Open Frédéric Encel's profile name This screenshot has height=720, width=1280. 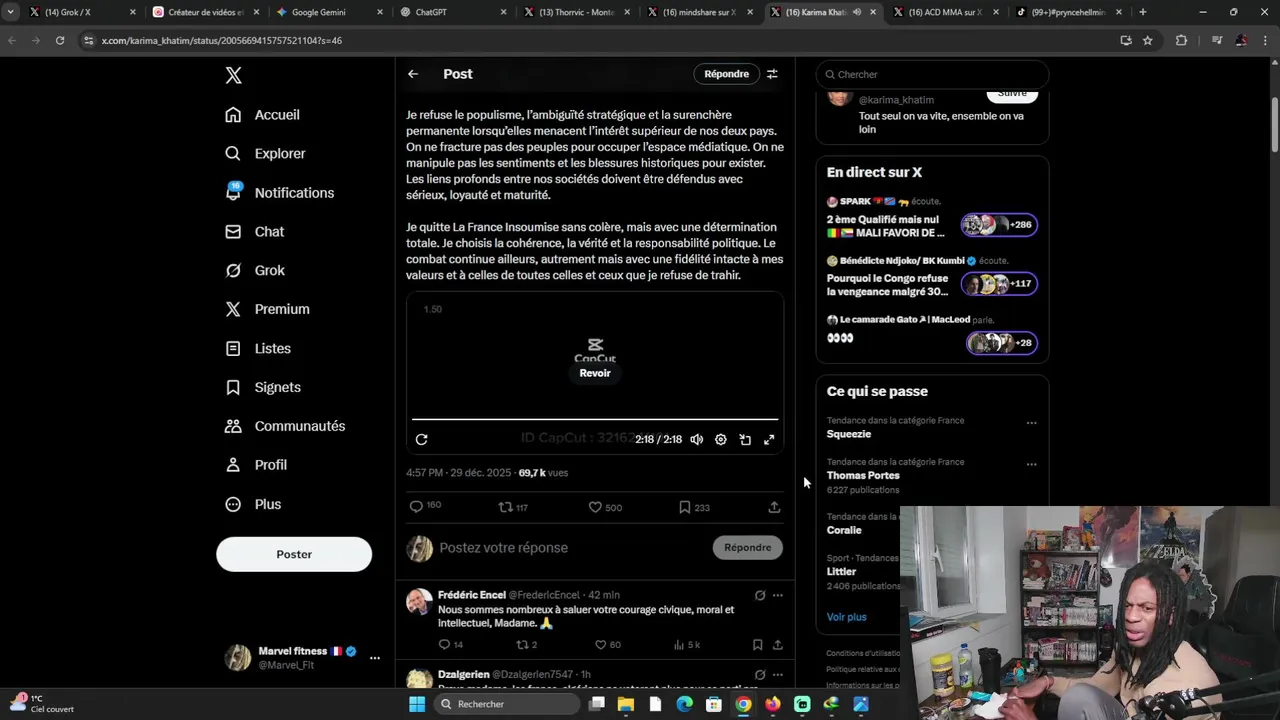point(472,595)
